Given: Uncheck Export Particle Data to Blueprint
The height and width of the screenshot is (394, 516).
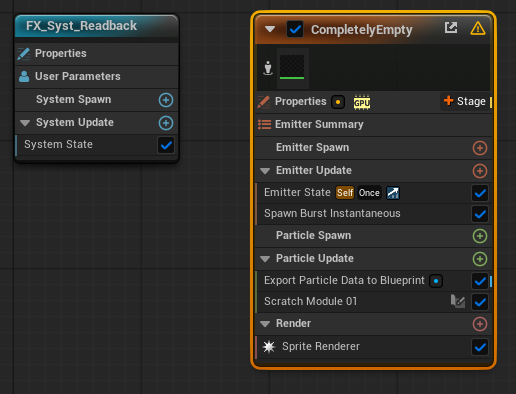Looking at the screenshot, I should point(480,281).
